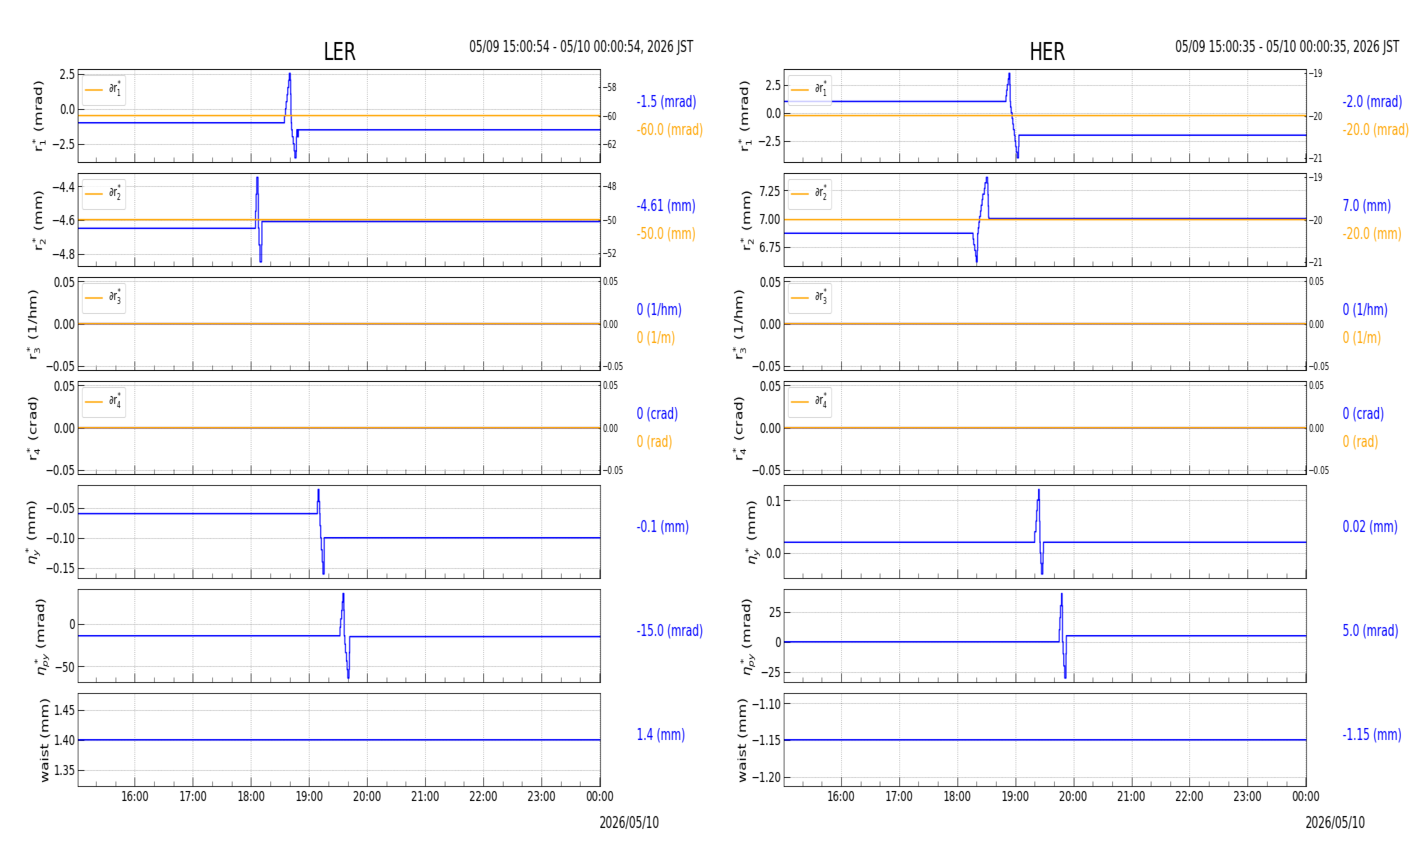1412x864 pixels.
Task: Click HER orange value 0 (1/m)
Action: point(1361,338)
